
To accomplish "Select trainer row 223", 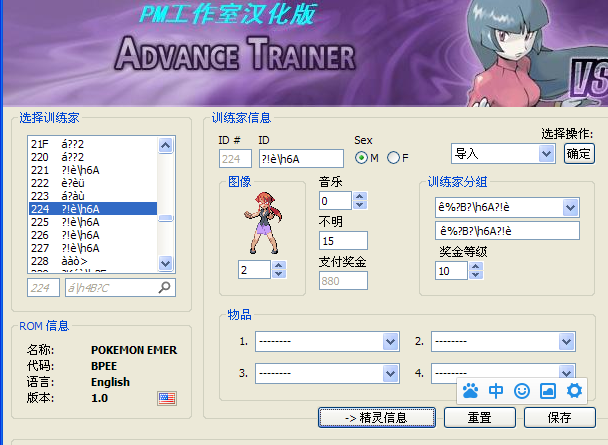I will click(x=93, y=196).
